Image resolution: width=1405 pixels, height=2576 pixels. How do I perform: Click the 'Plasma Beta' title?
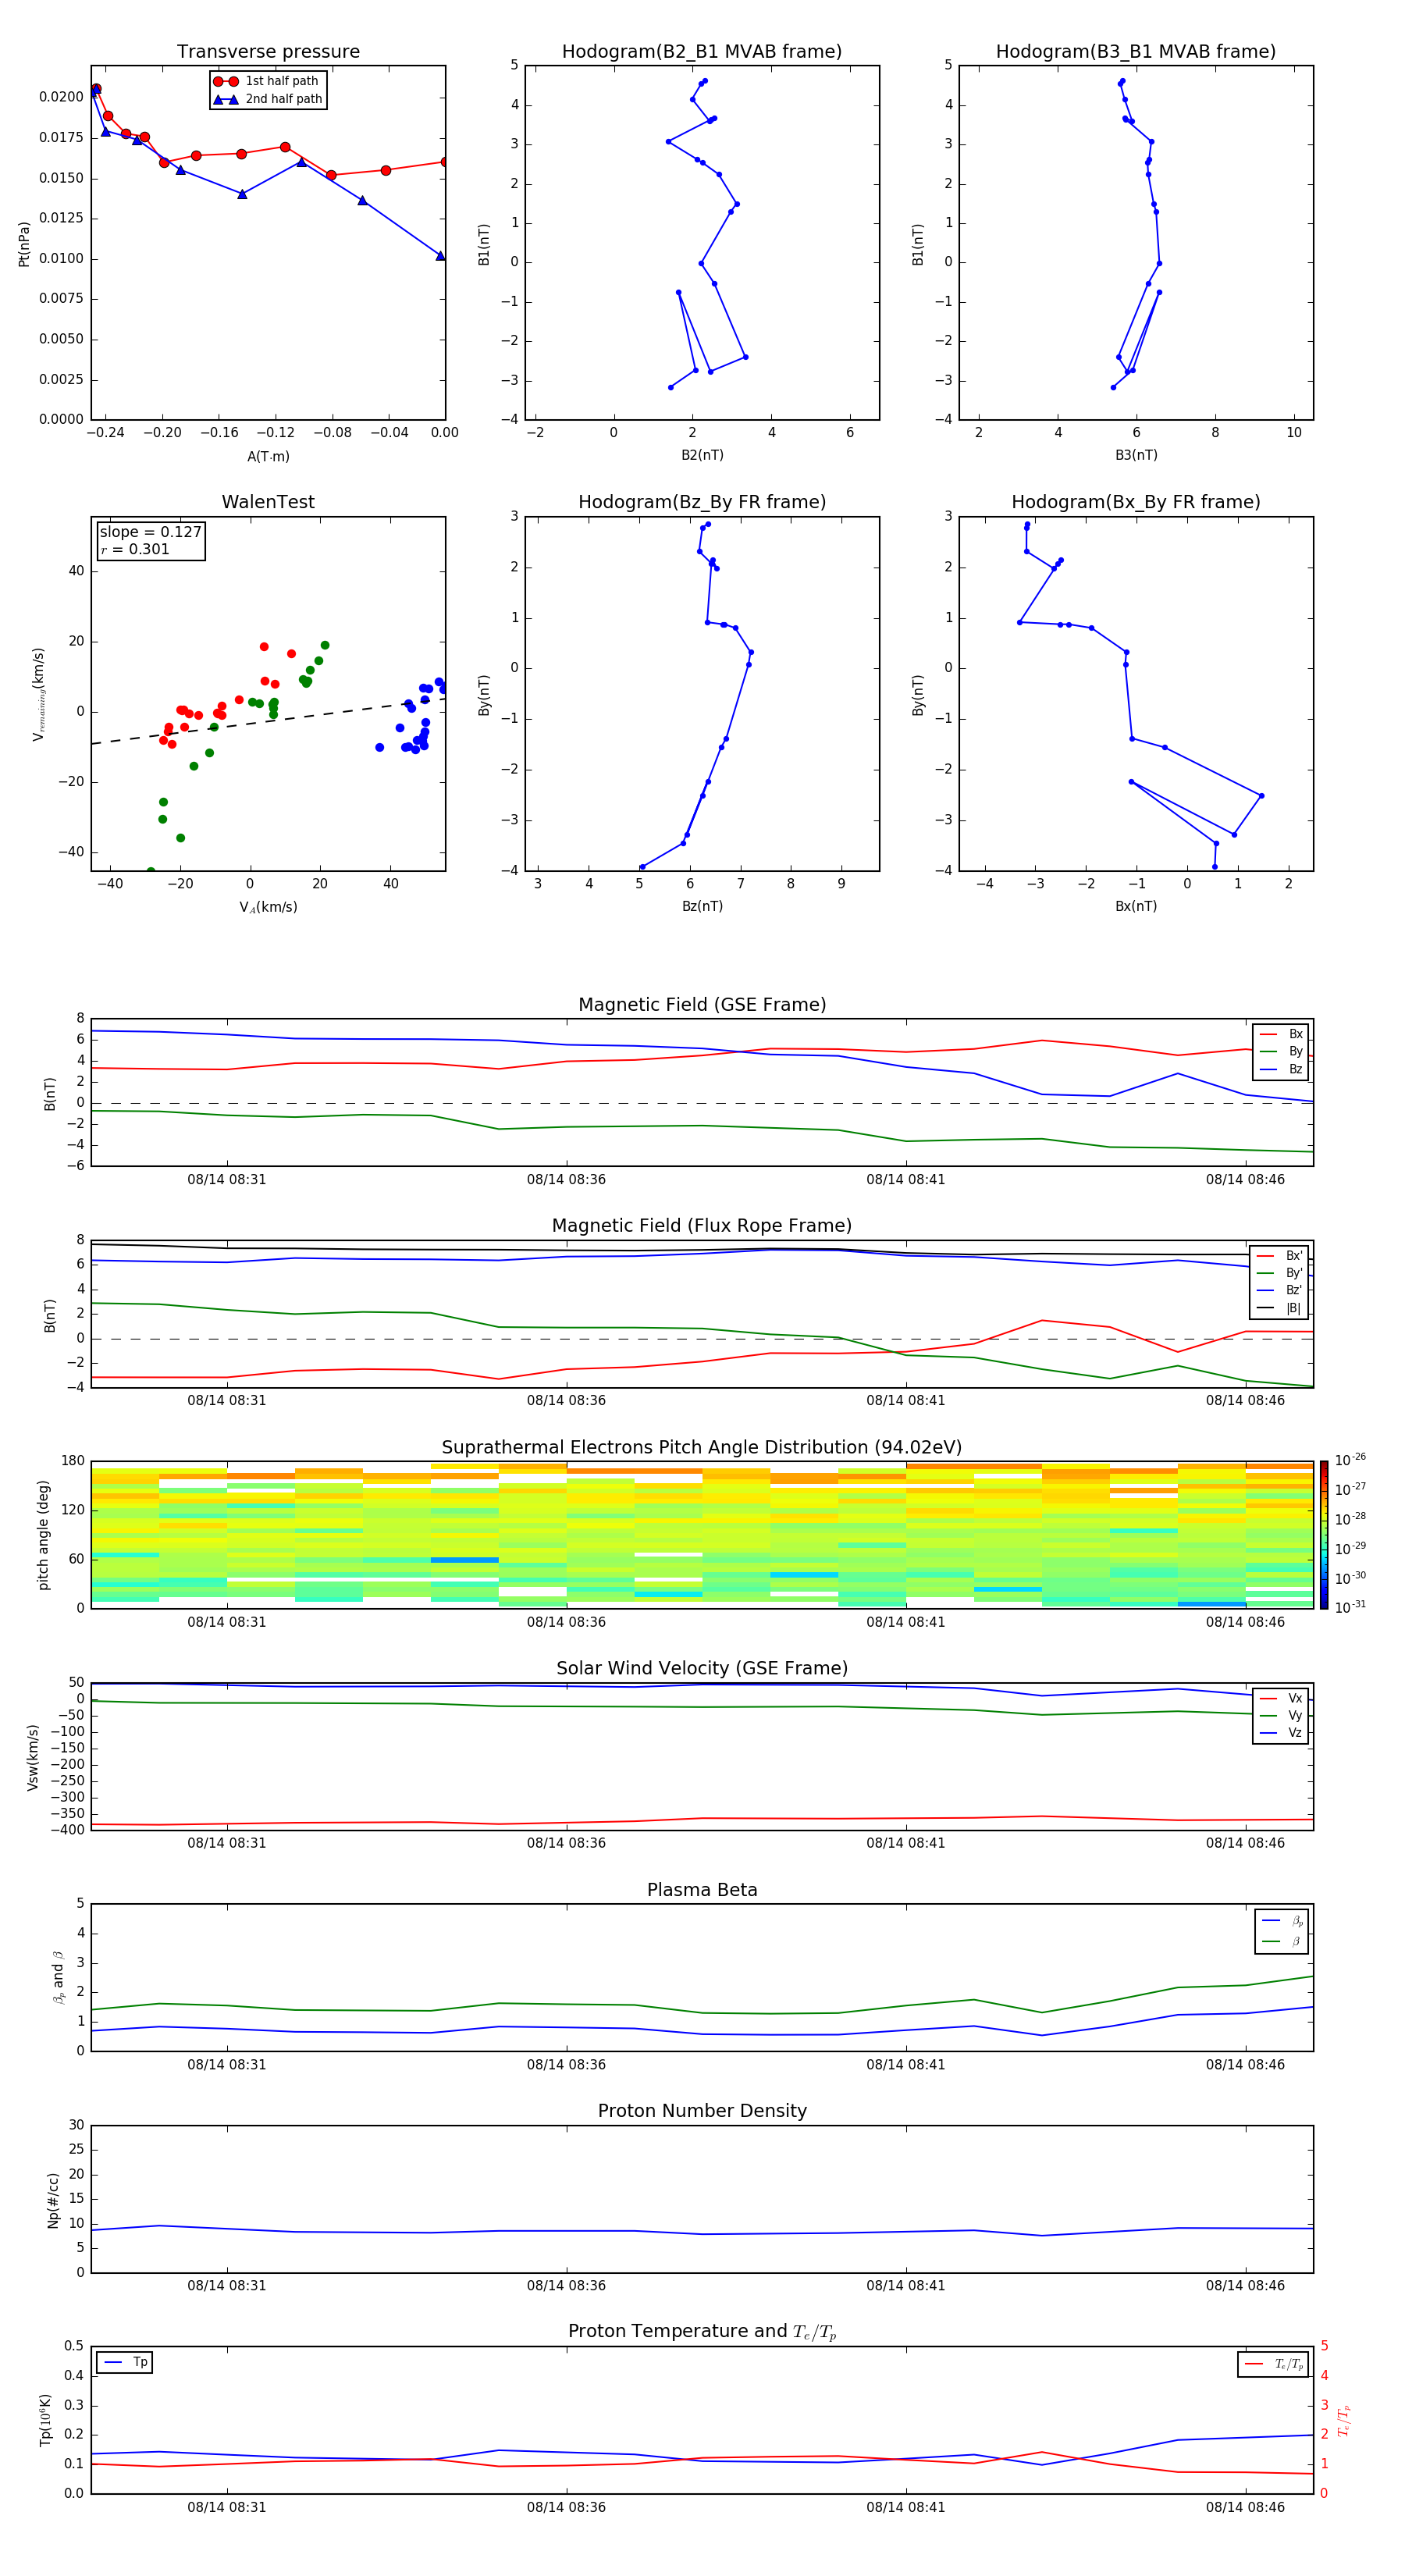pos(702,1890)
